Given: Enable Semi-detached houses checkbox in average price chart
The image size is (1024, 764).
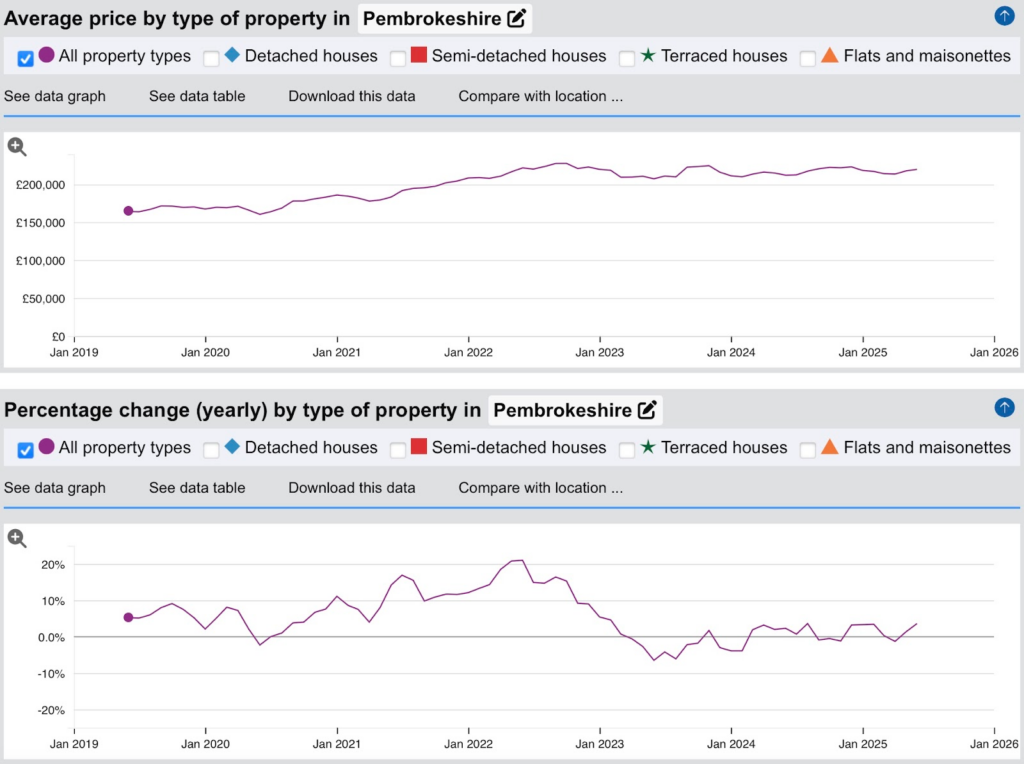Looking at the screenshot, I should 398,58.
